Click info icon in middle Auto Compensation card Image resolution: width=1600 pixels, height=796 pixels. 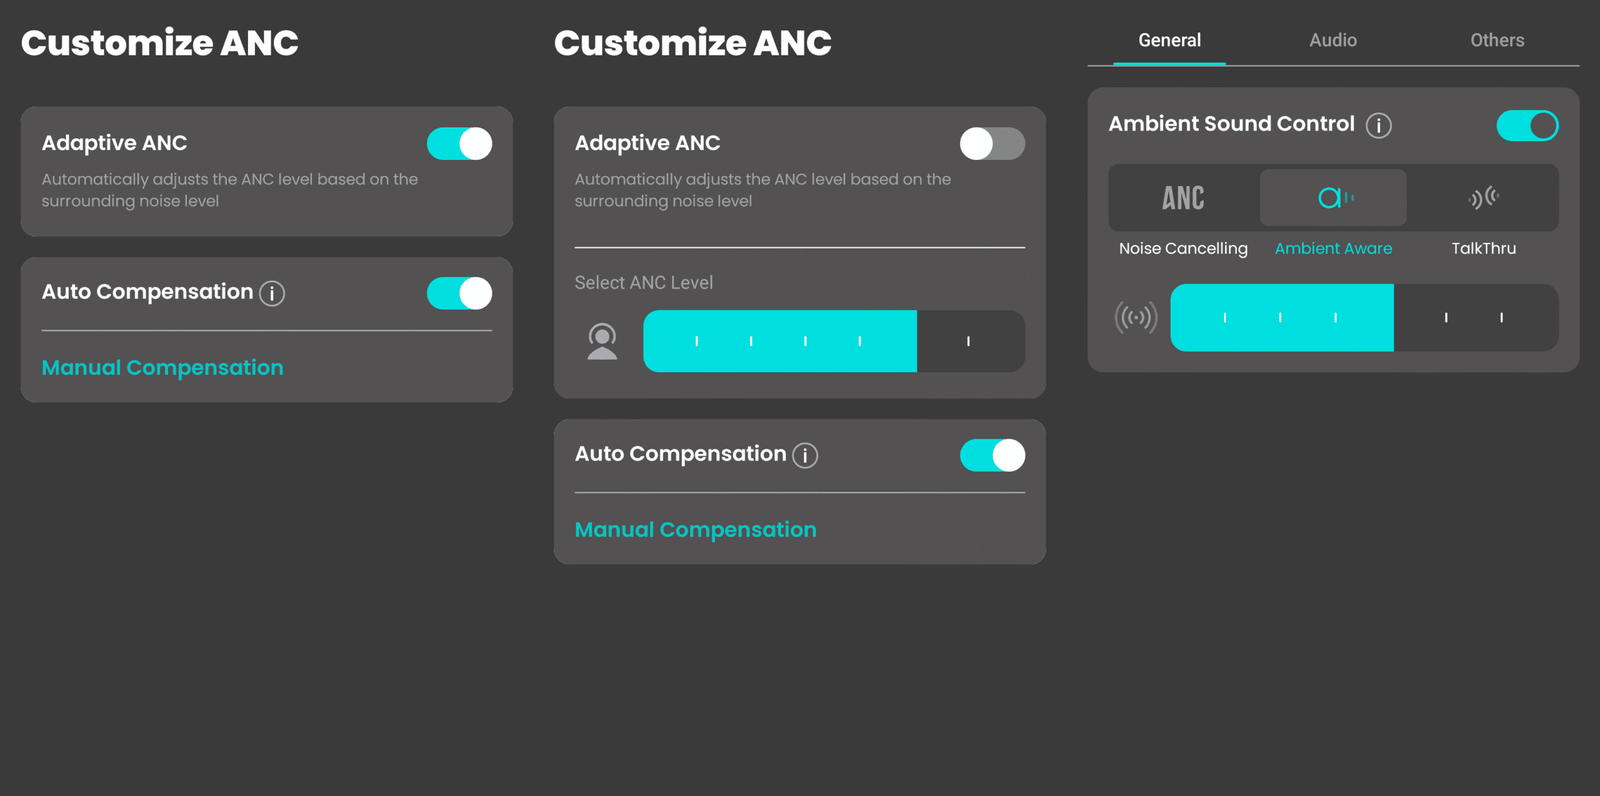[x=805, y=456]
